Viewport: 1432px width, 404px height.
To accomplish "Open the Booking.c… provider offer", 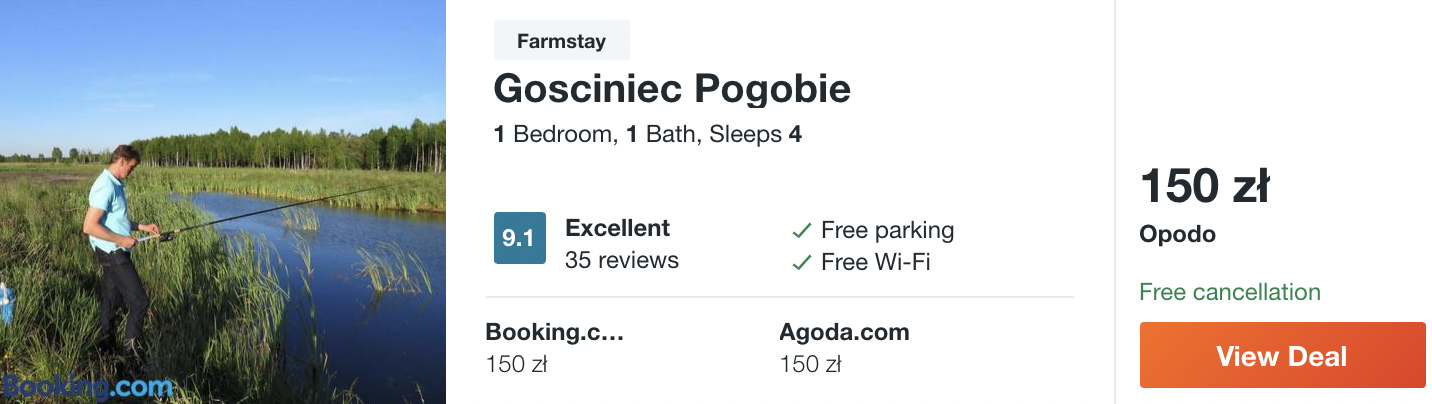I will click(x=555, y=332).
